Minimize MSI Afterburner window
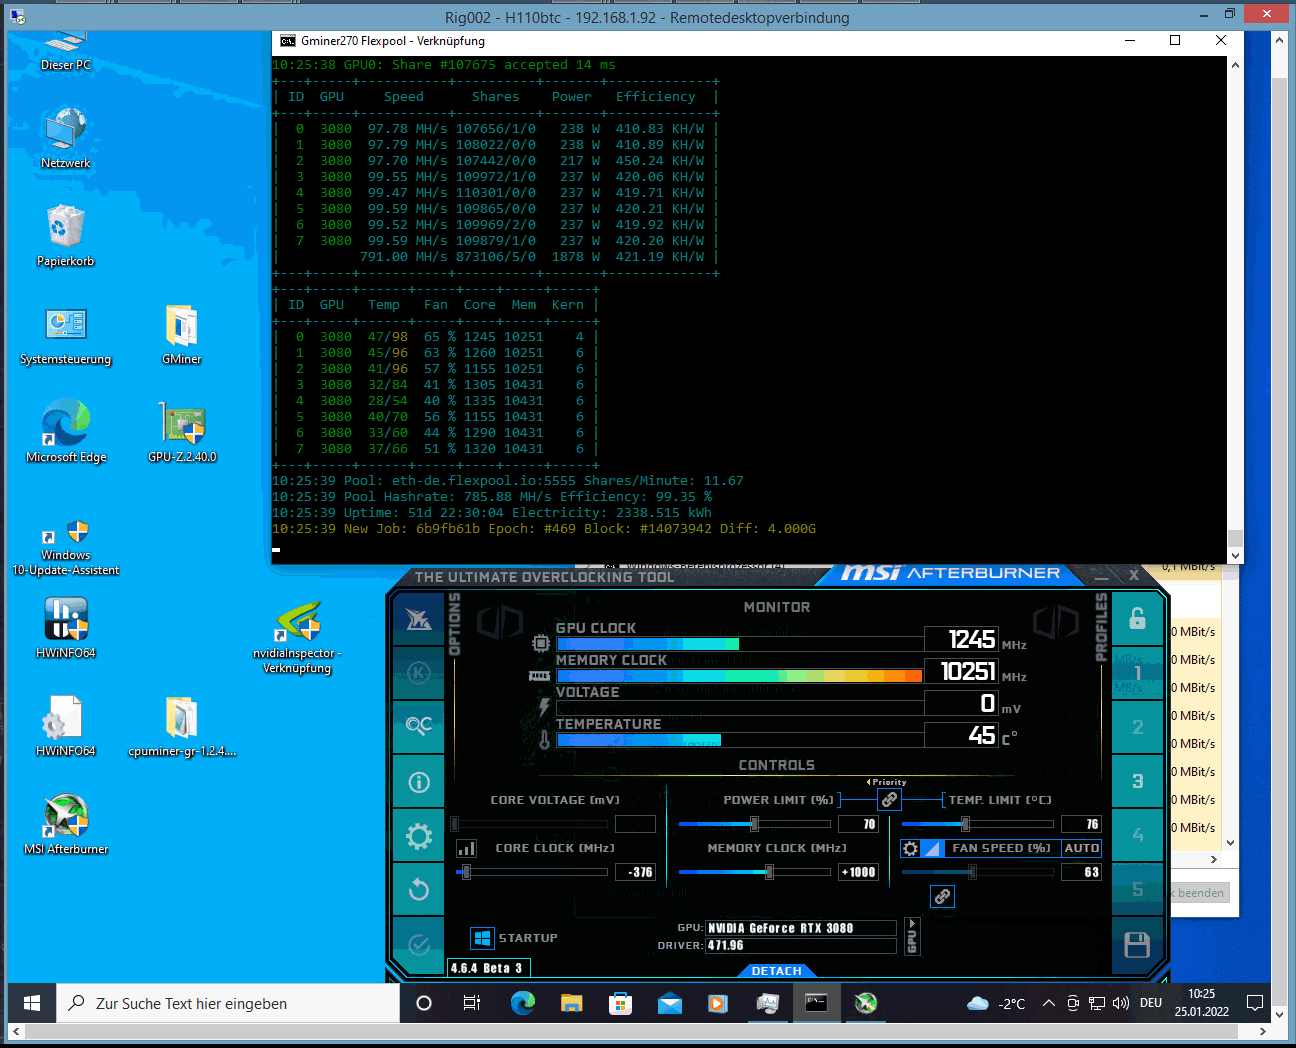This screenshot has height=1048, width=1296. [x=1101, y=576]
